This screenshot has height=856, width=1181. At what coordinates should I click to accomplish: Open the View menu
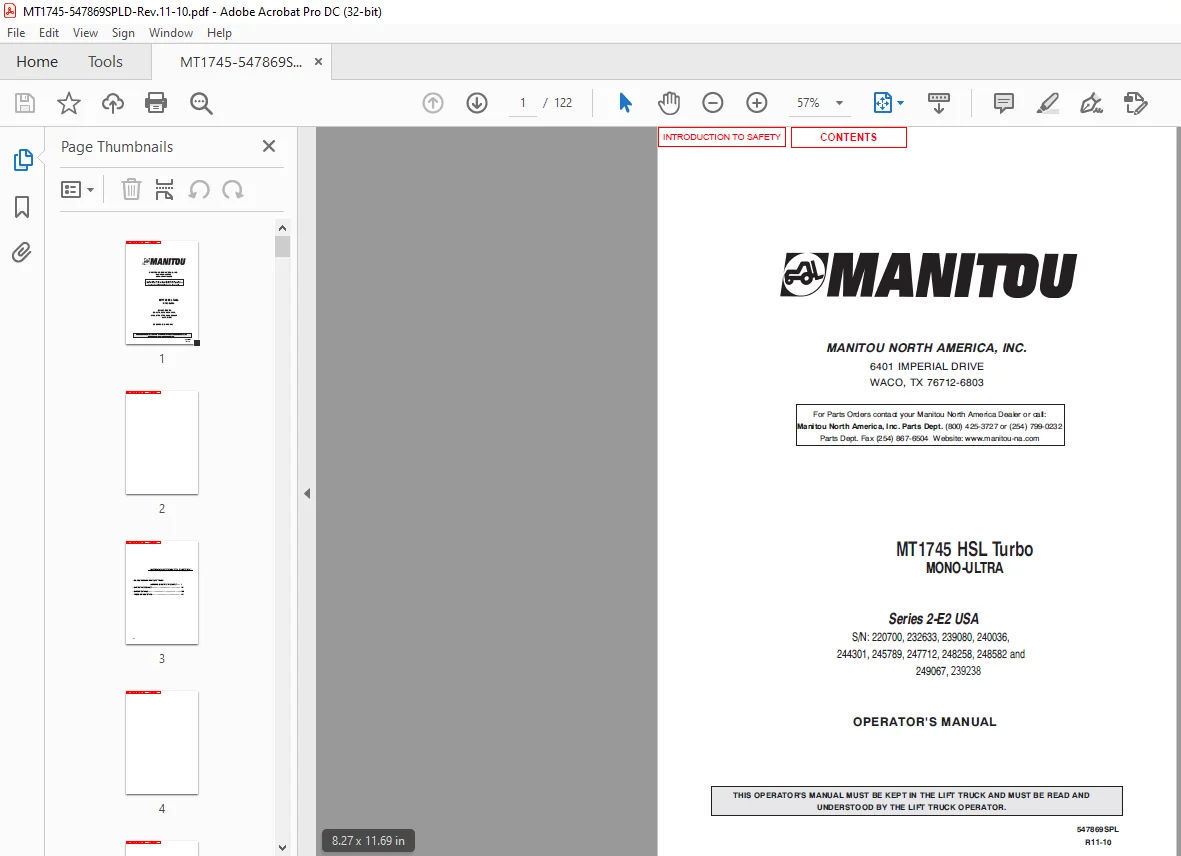85,32
